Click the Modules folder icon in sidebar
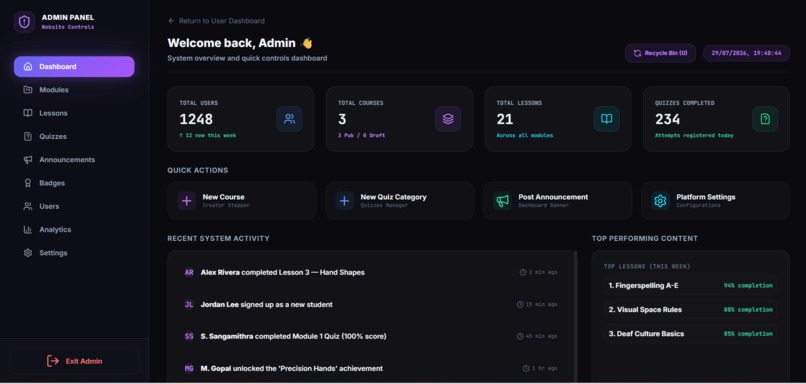 pos(28,90)
